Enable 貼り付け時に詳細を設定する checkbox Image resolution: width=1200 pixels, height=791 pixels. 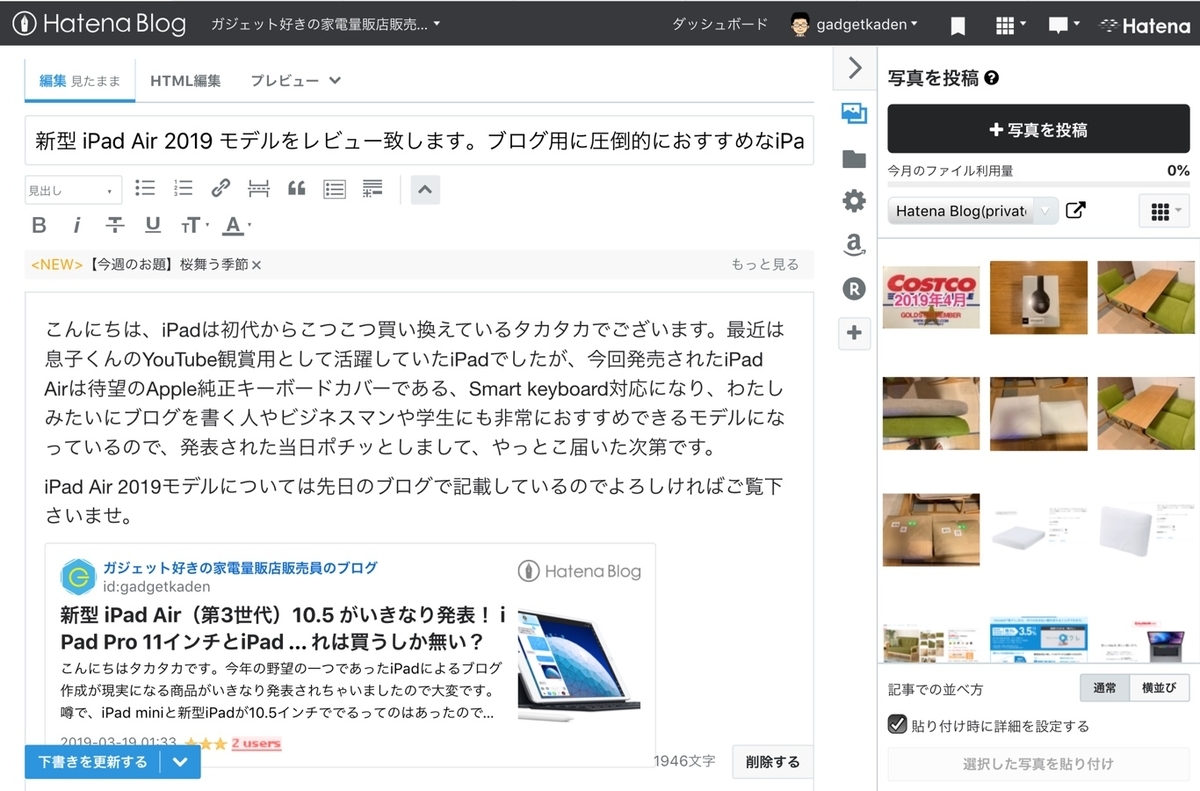[897, 725]
